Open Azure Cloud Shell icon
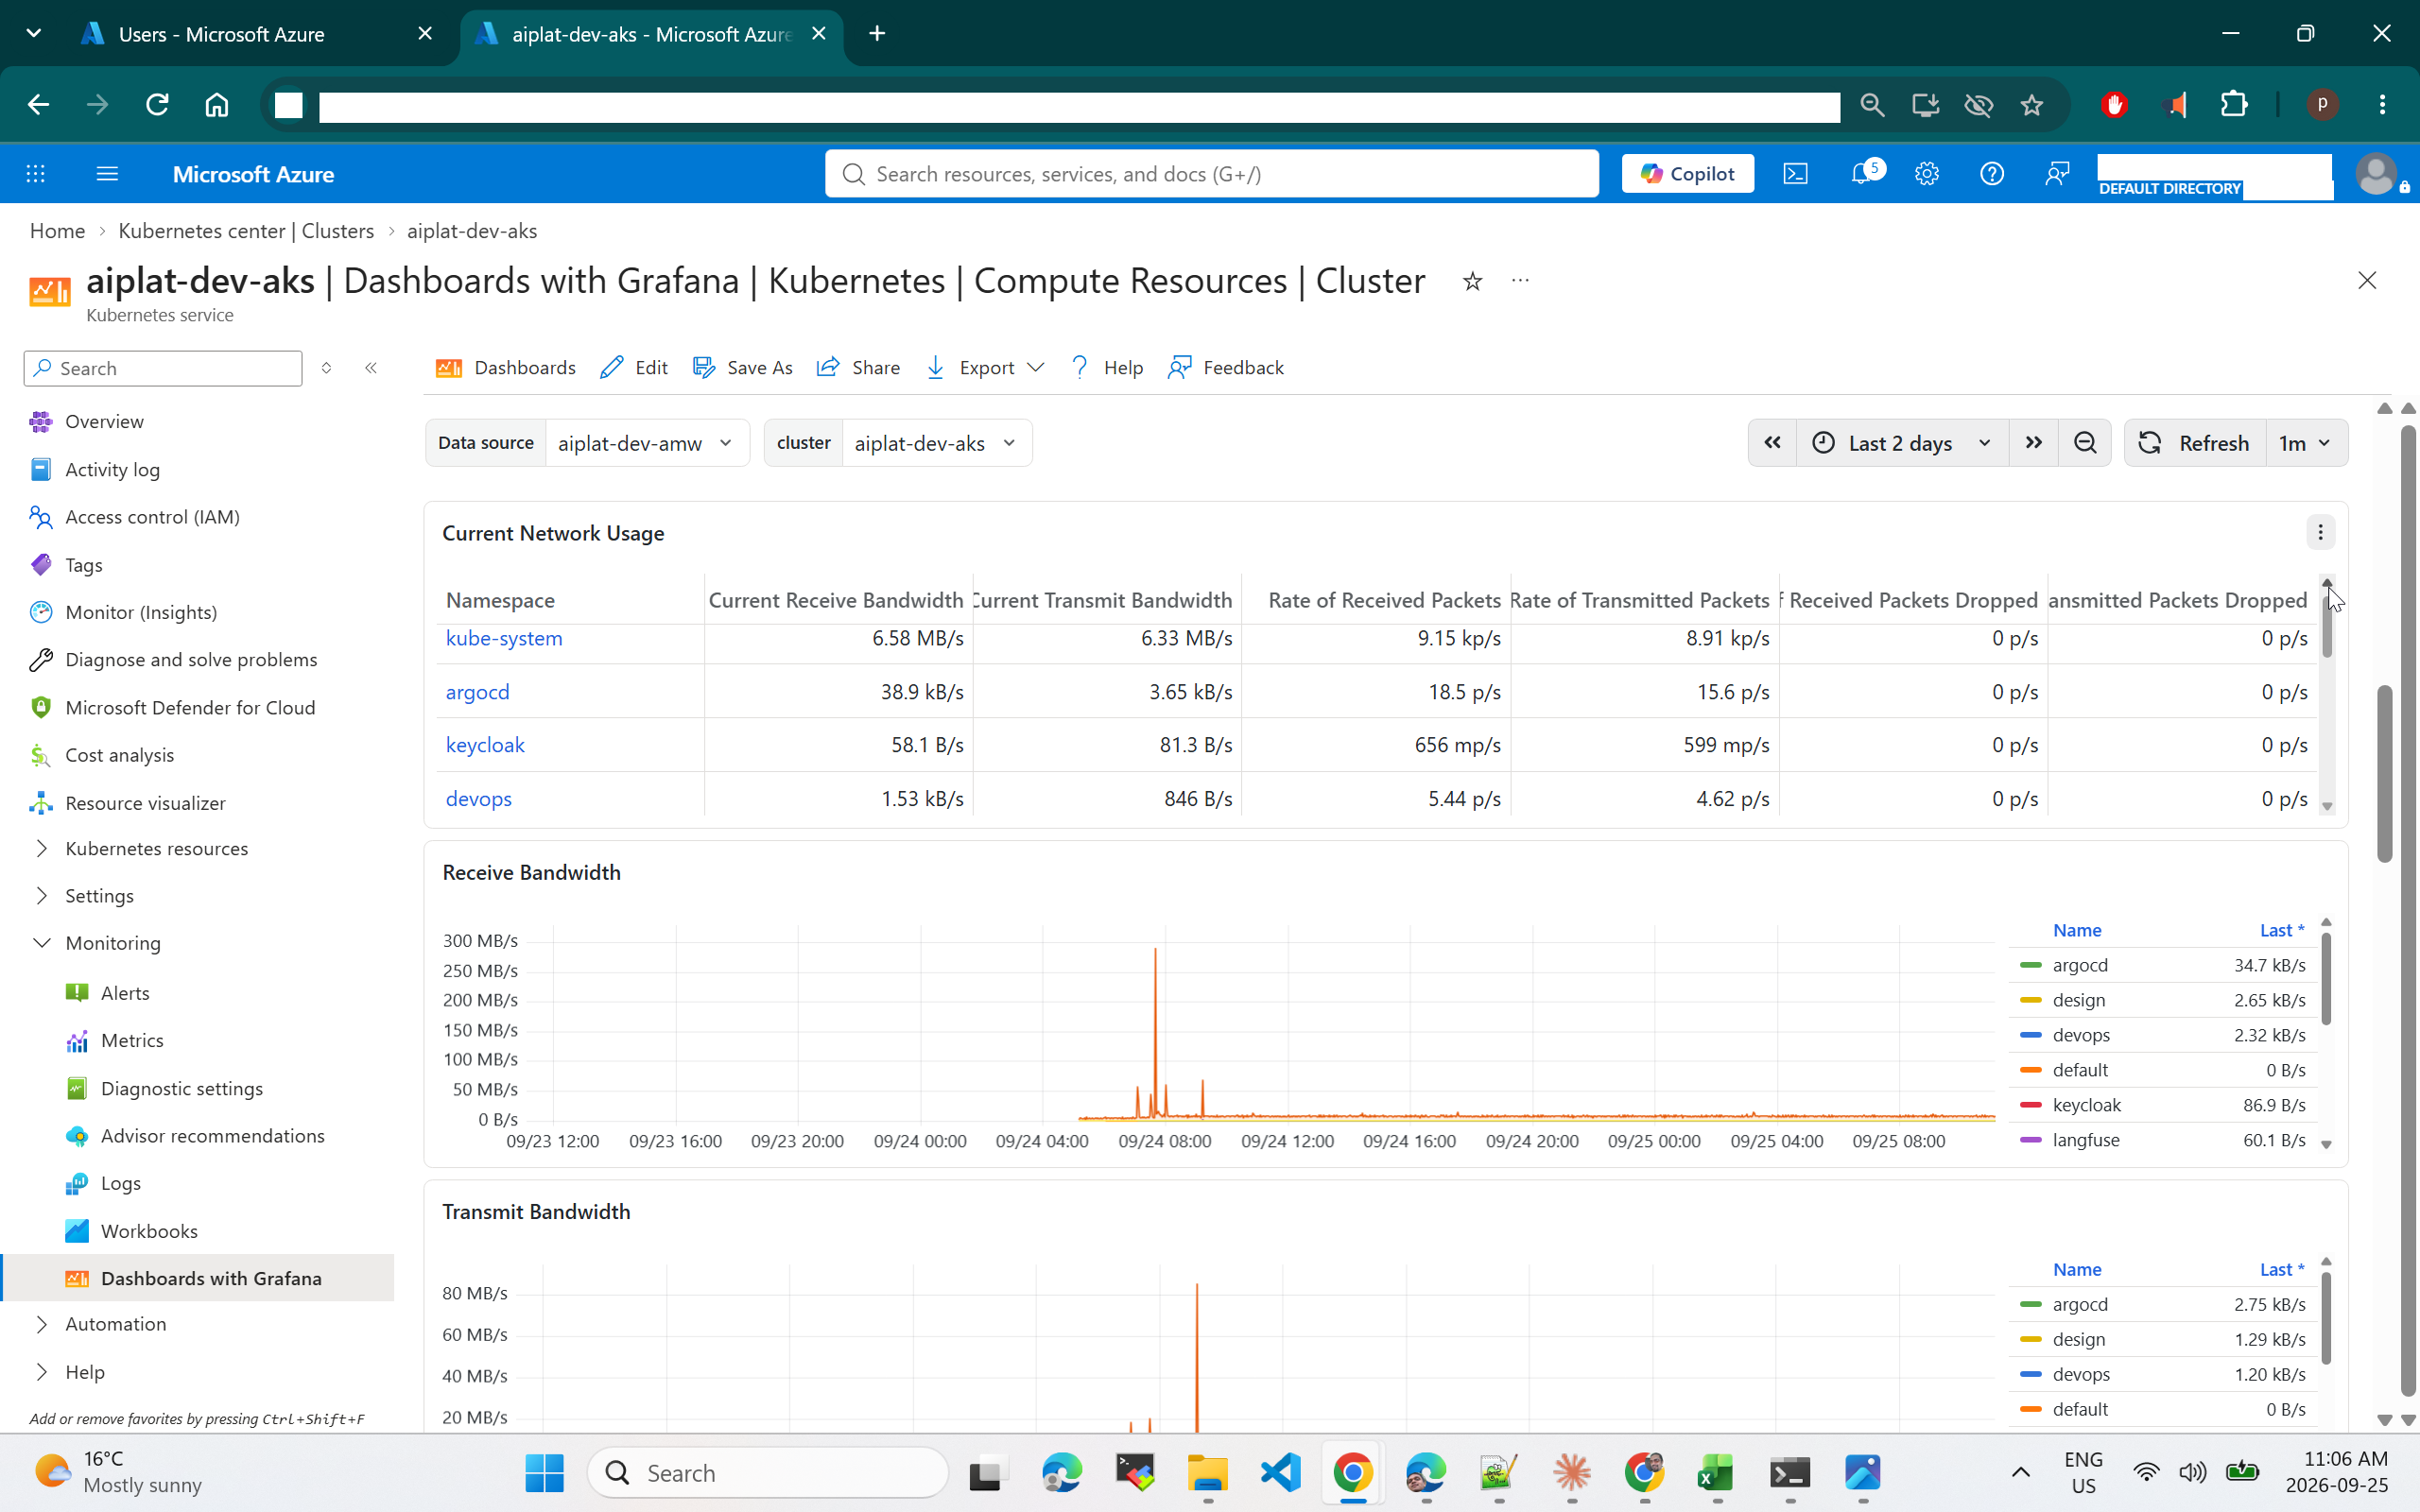Viewport: 2420px width, 1512px height. [1795, 174]
